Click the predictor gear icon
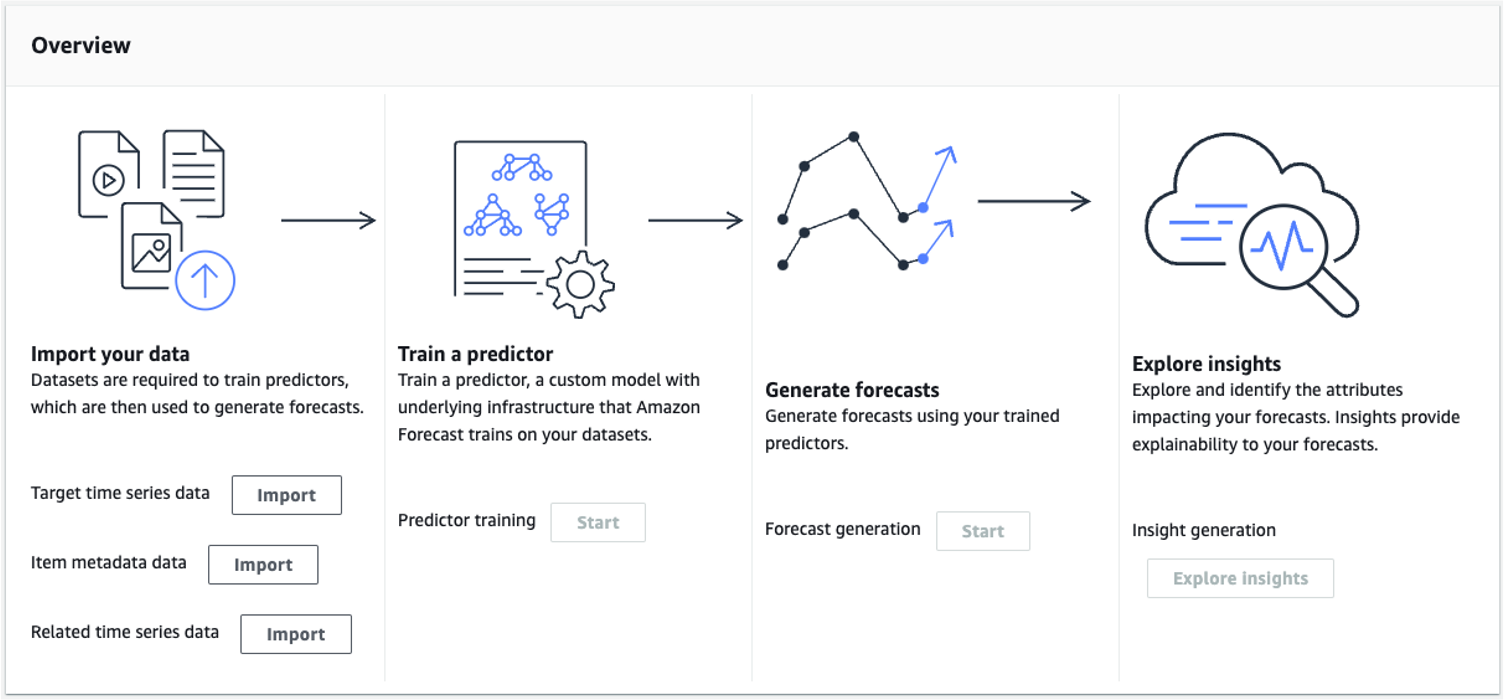Screen dimensions: 1504x700 coord(581,285)
